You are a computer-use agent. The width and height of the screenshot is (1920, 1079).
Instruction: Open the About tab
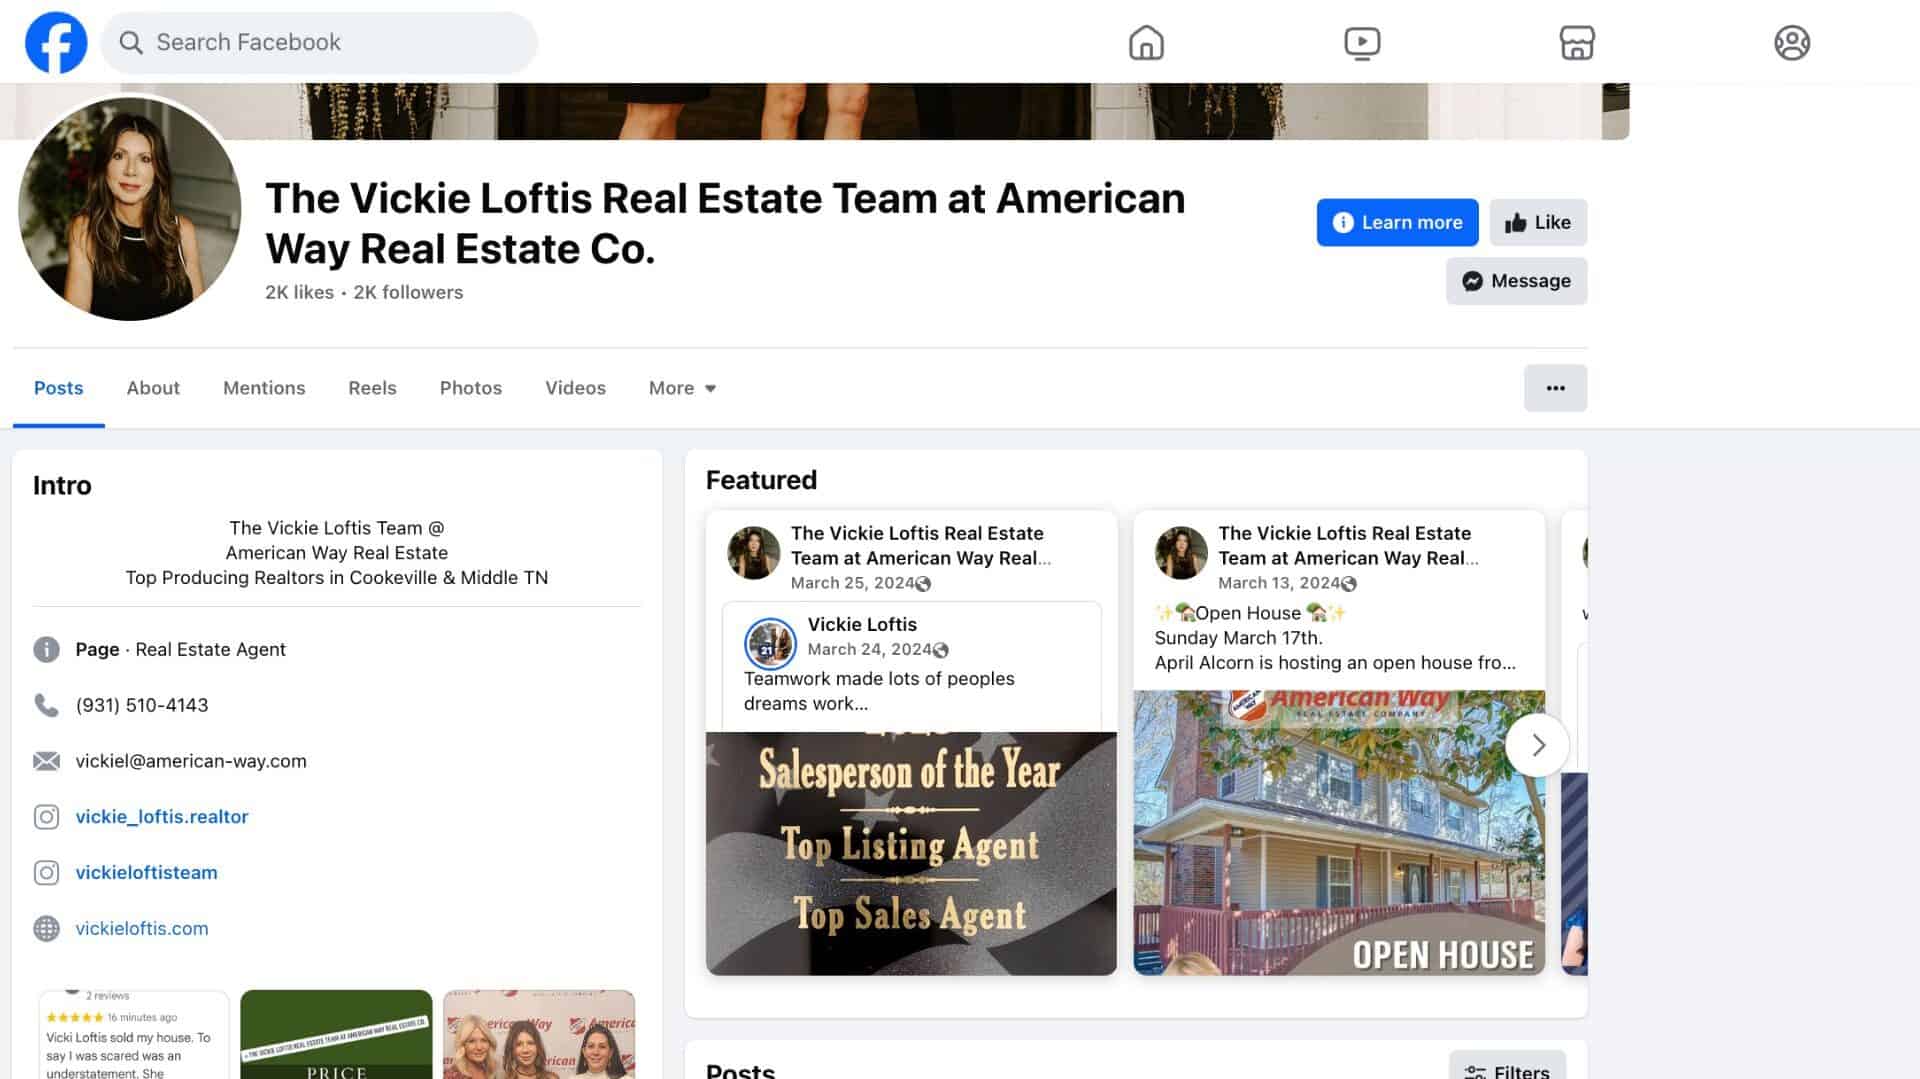click(x=153, y=388)
